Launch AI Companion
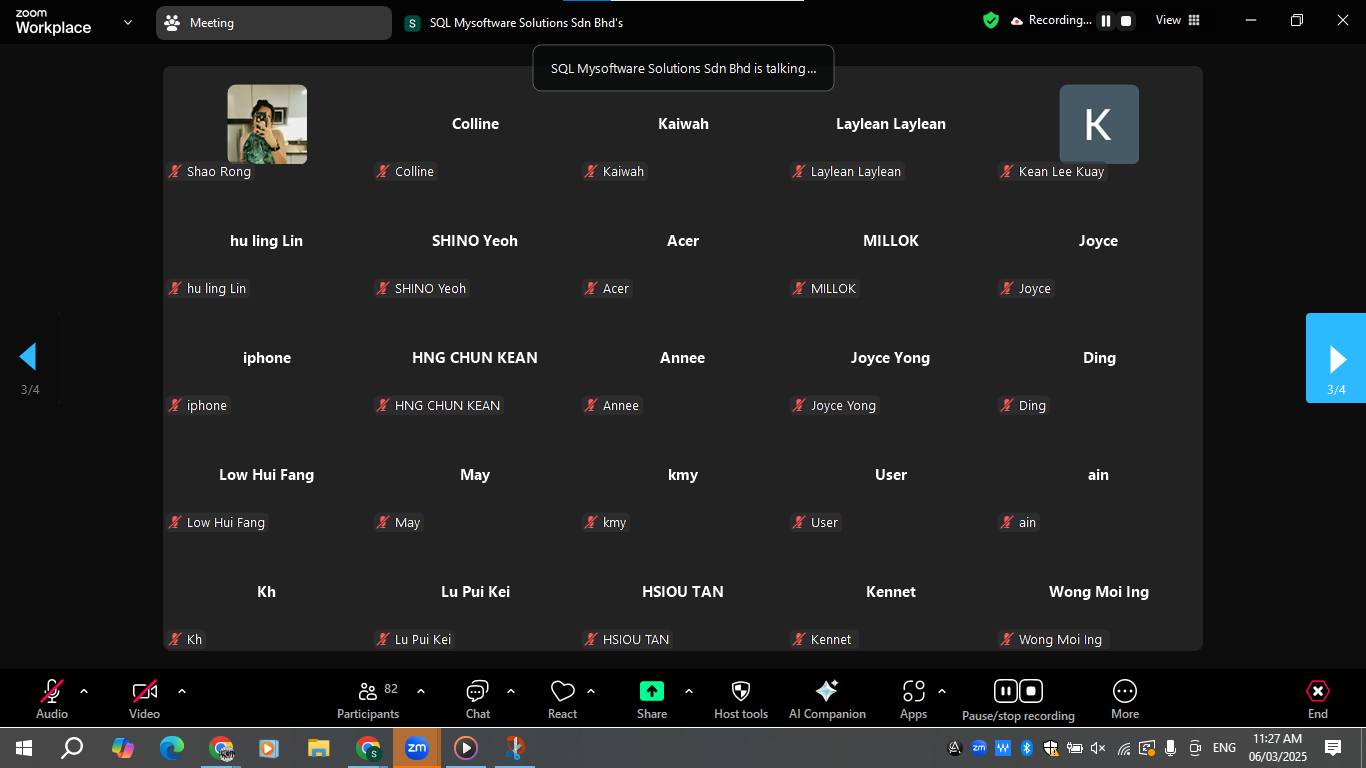1366x768 pixels. (827, 699)
